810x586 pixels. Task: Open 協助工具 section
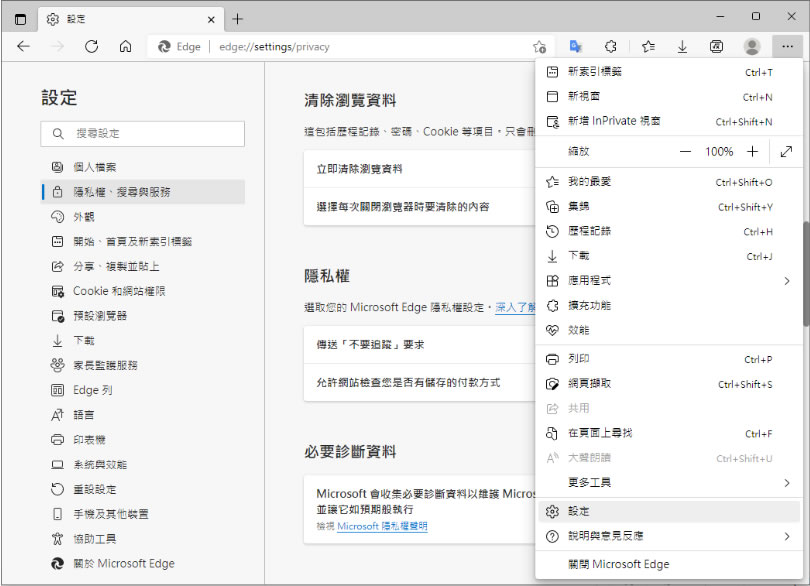click(143, 539)
